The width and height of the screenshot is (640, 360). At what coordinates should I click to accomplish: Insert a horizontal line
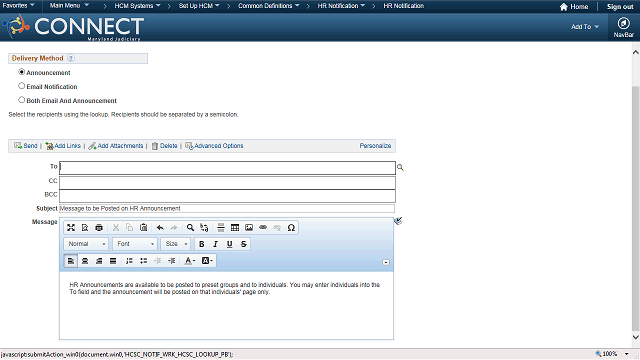click(221, 228)
